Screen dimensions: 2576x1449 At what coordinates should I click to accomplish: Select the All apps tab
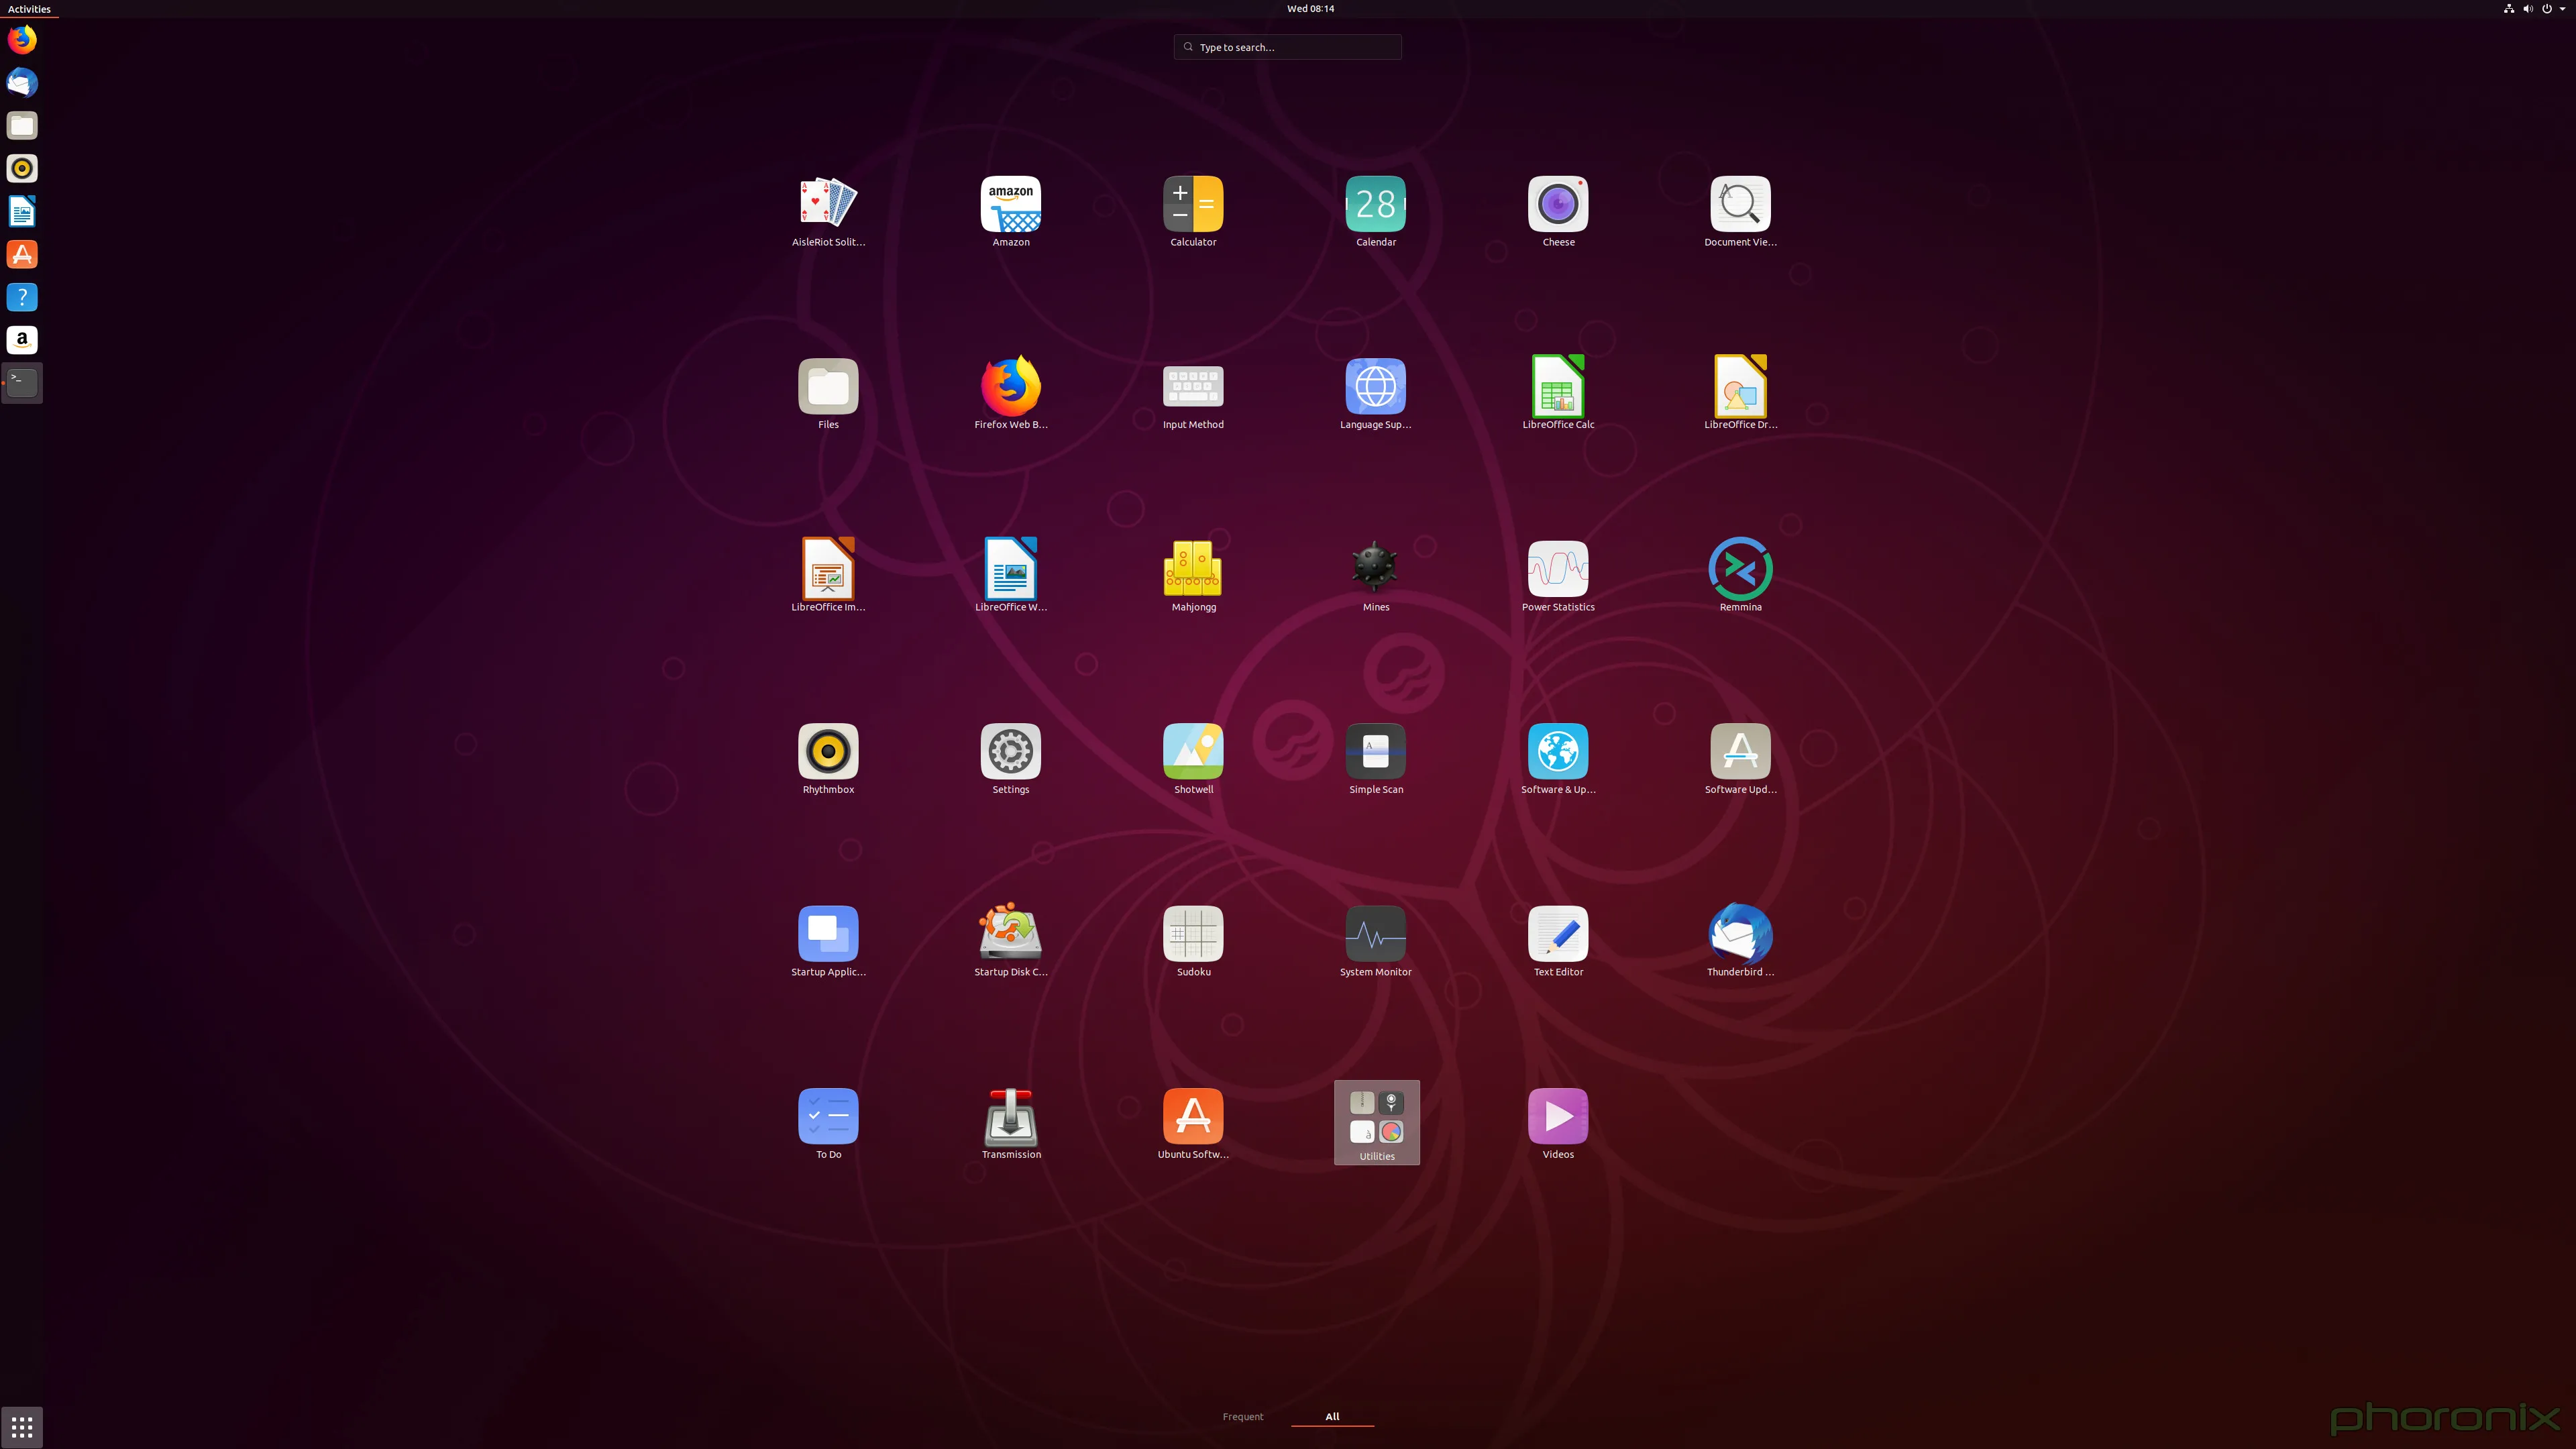coord(1332,1416)
